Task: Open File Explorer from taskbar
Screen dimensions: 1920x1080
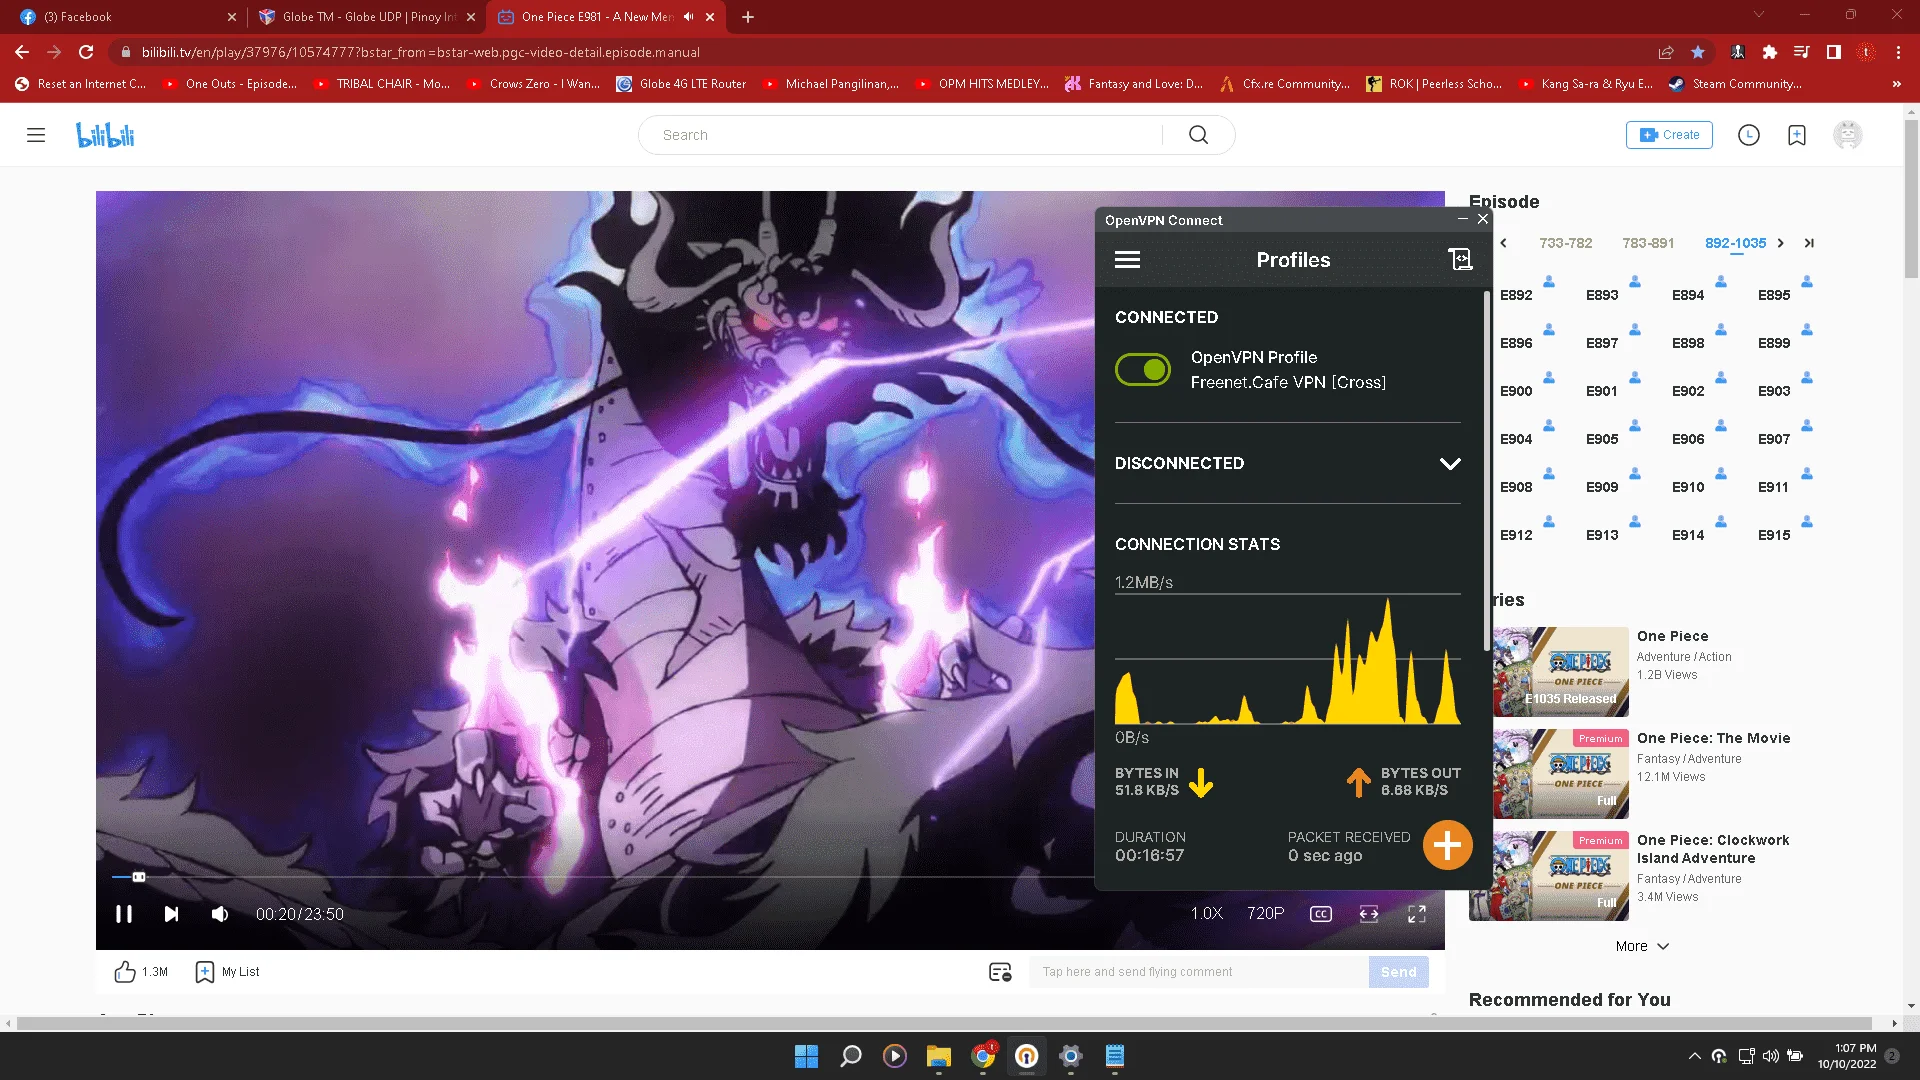Action: 938,1056
